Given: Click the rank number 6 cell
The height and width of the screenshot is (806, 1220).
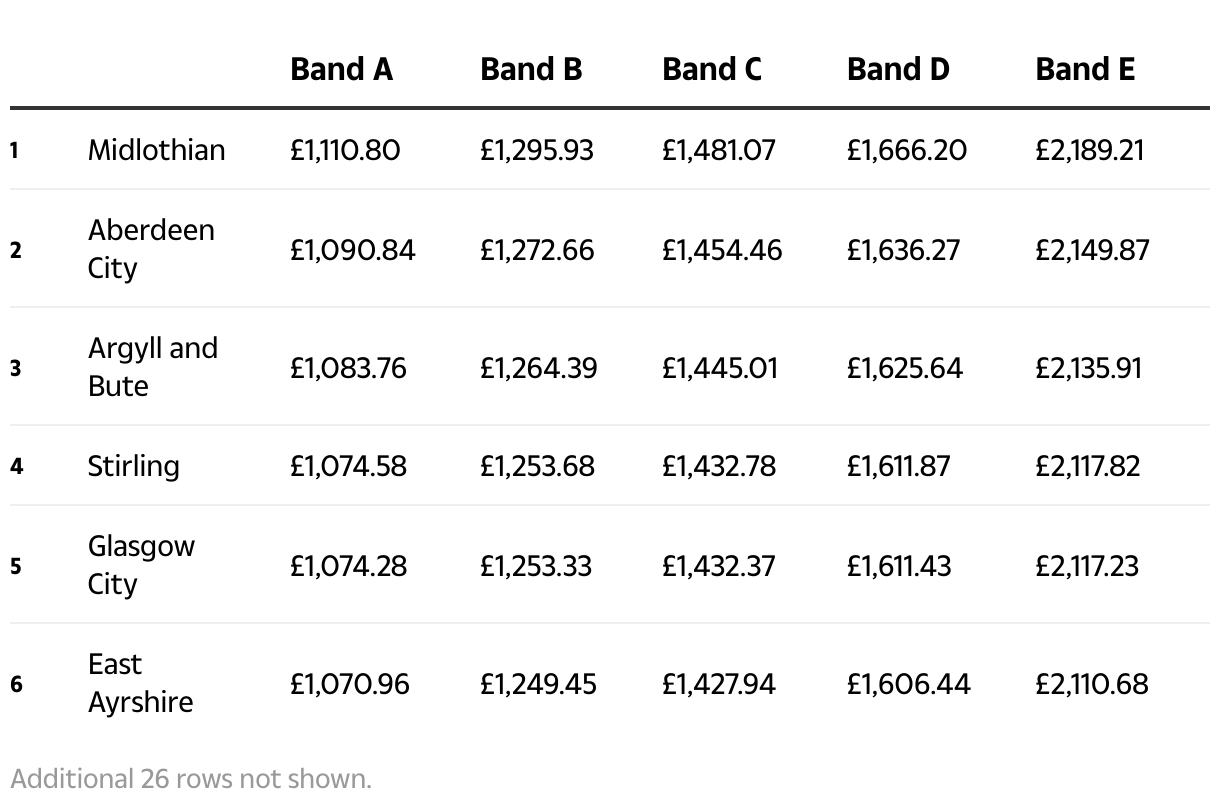Looking at the screenshot, I should 16,685.
